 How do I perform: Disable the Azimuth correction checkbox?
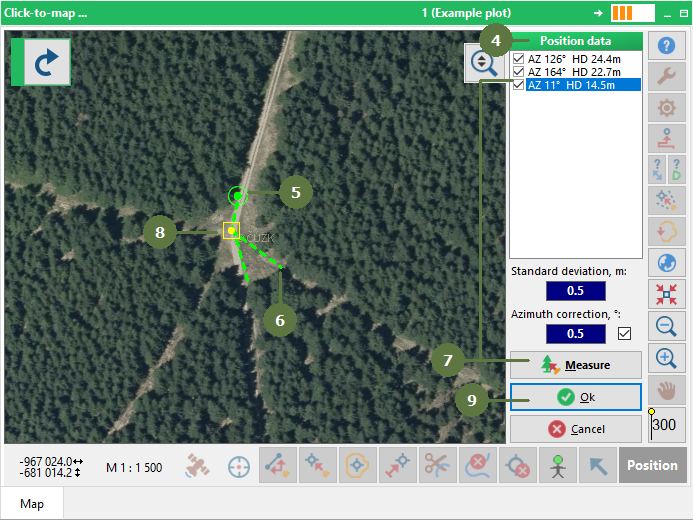click(624, 334)
